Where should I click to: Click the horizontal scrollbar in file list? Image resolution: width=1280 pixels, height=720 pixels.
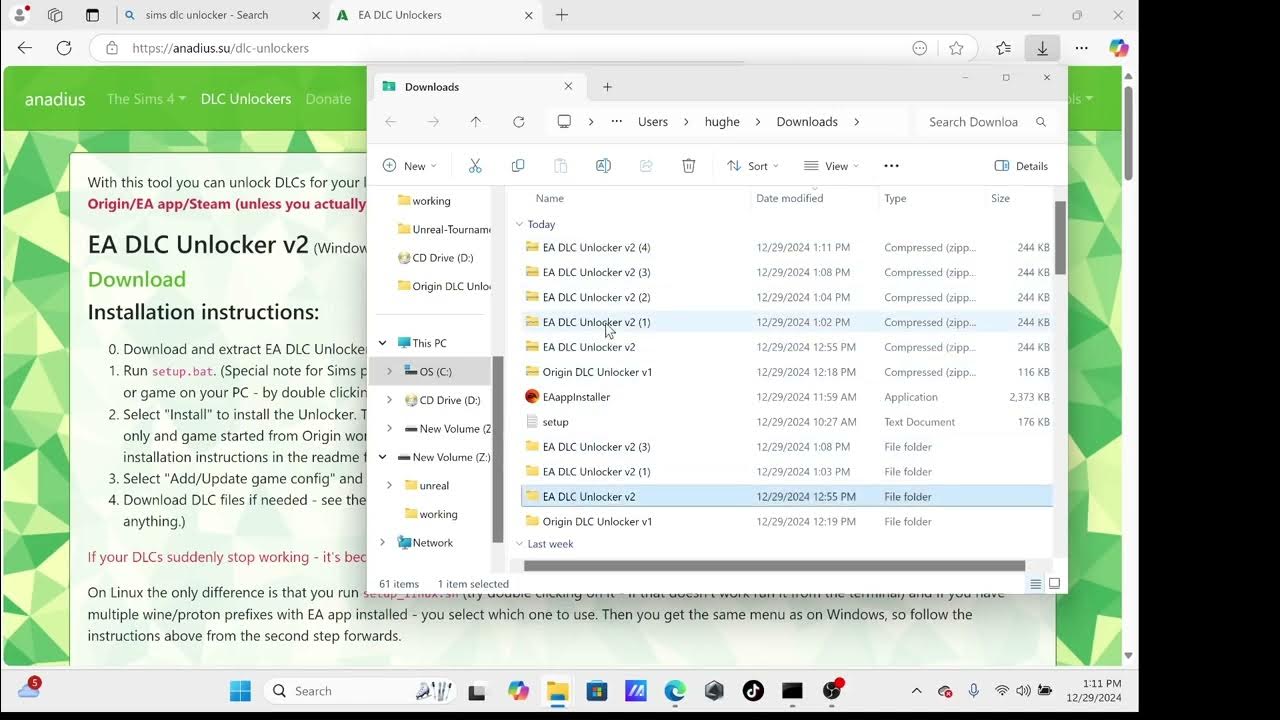774,566
